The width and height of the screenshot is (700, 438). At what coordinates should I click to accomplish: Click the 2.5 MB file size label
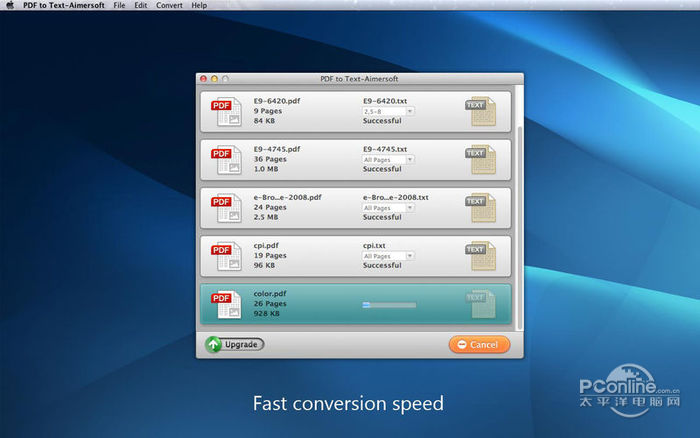click(266, 217)
